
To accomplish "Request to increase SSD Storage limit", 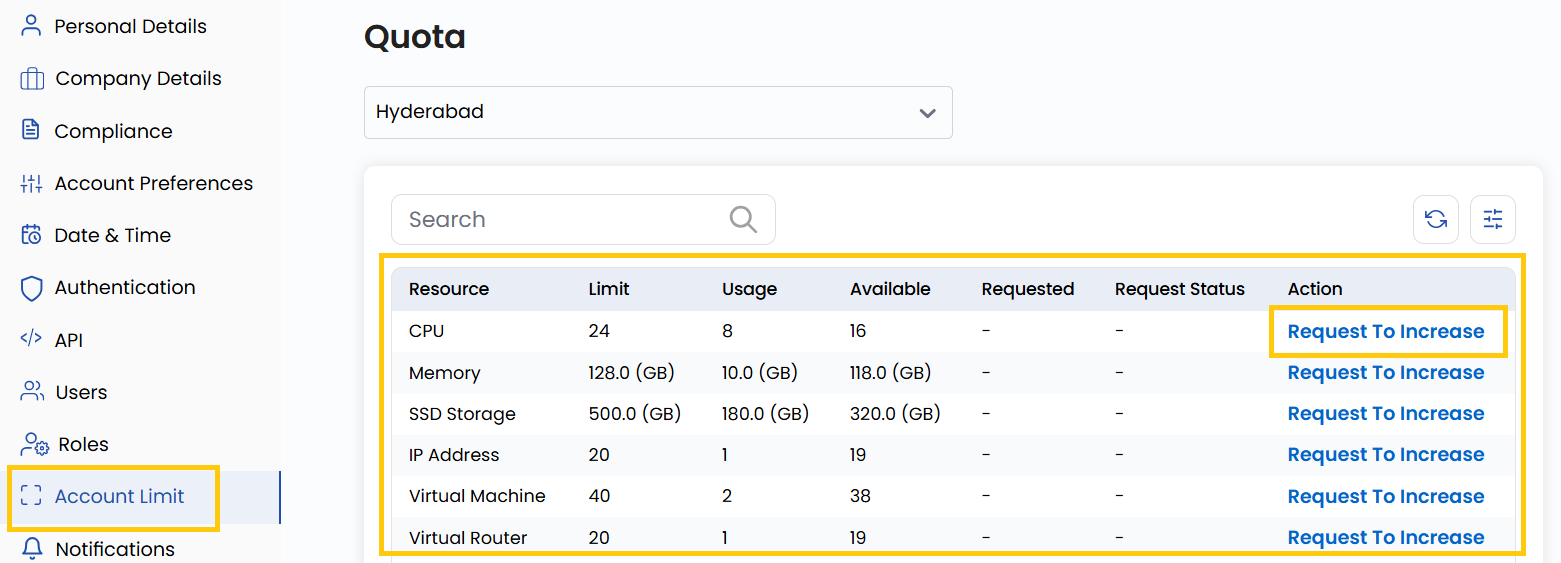I will (x=1385, y=414).
